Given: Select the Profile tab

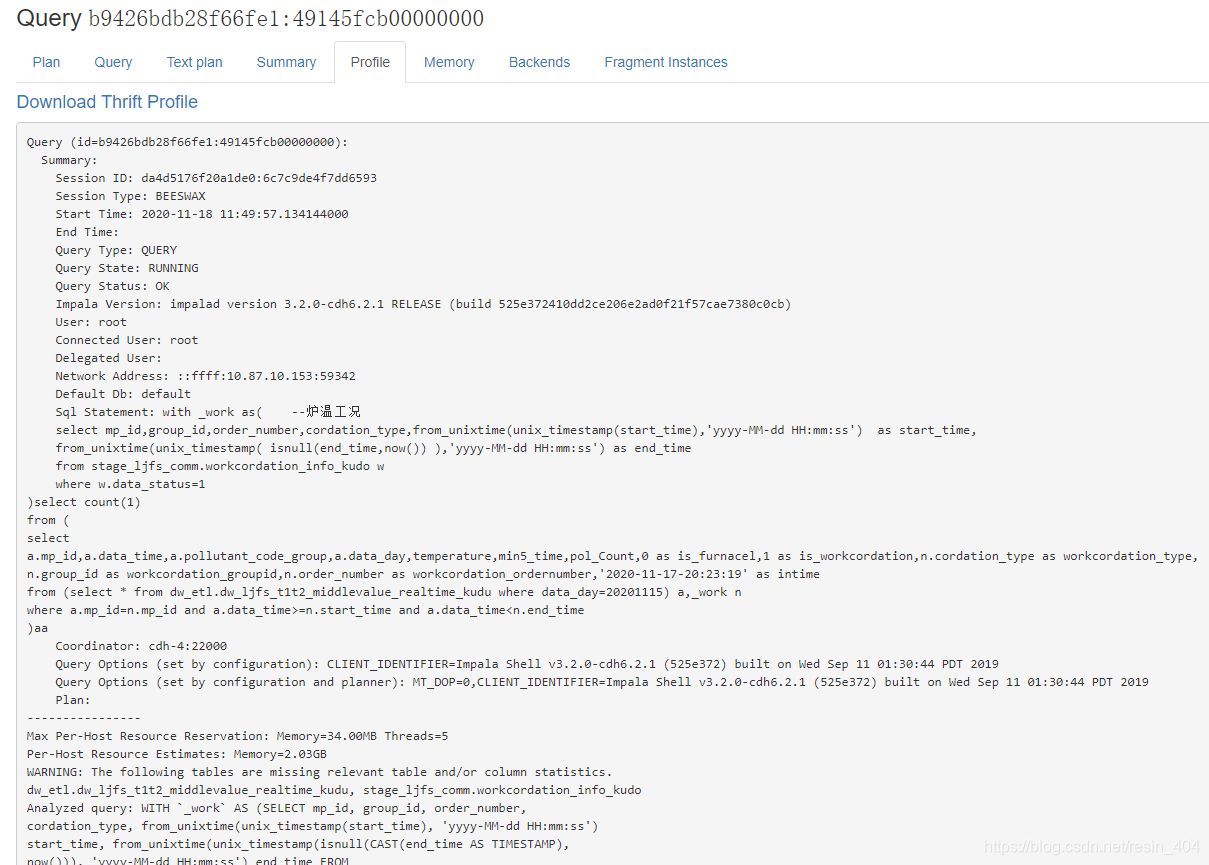Looking at the screenshot, I should click(370, 62).
